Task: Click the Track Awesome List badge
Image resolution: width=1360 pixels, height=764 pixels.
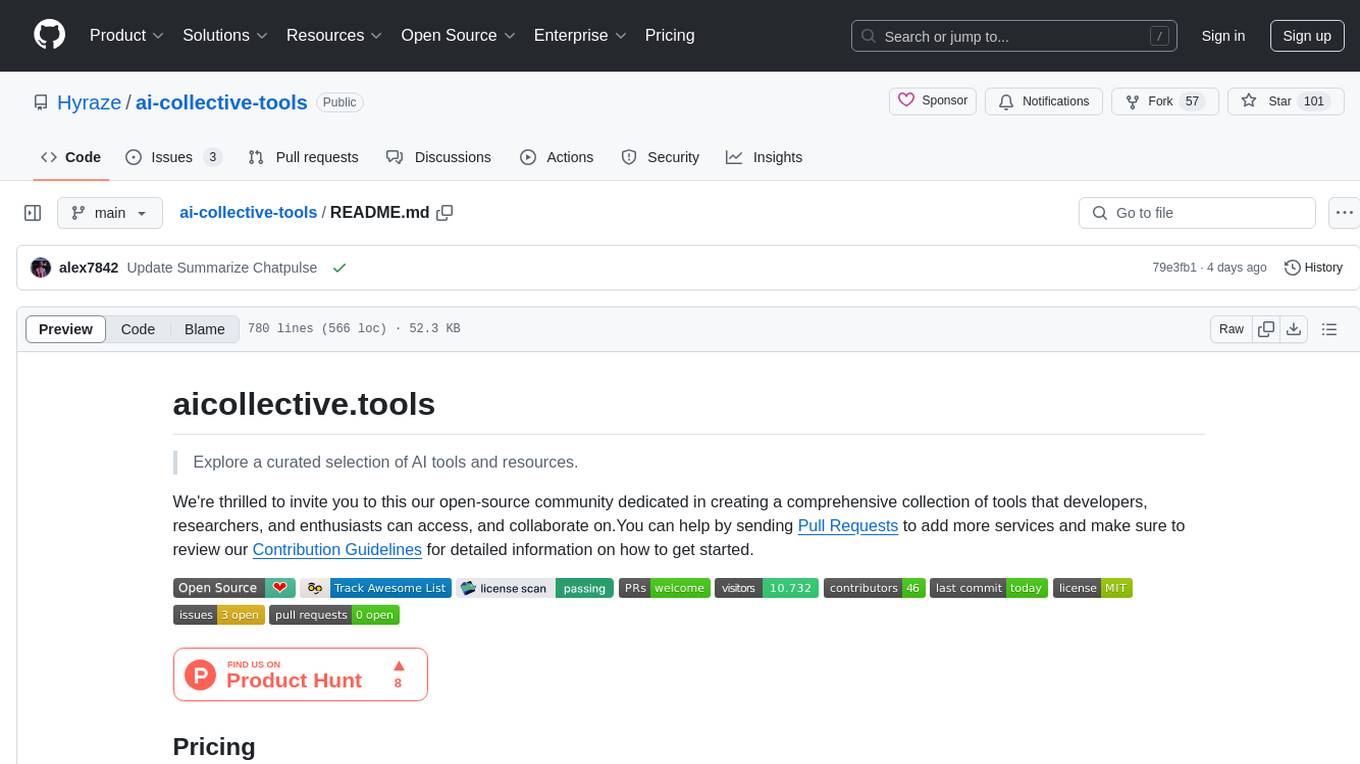Action: click(376, 588)
